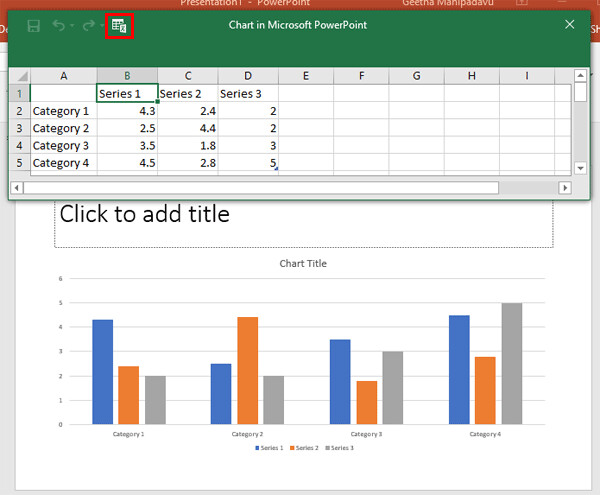Click the spreadsheet's down scroll arrow

580,167
